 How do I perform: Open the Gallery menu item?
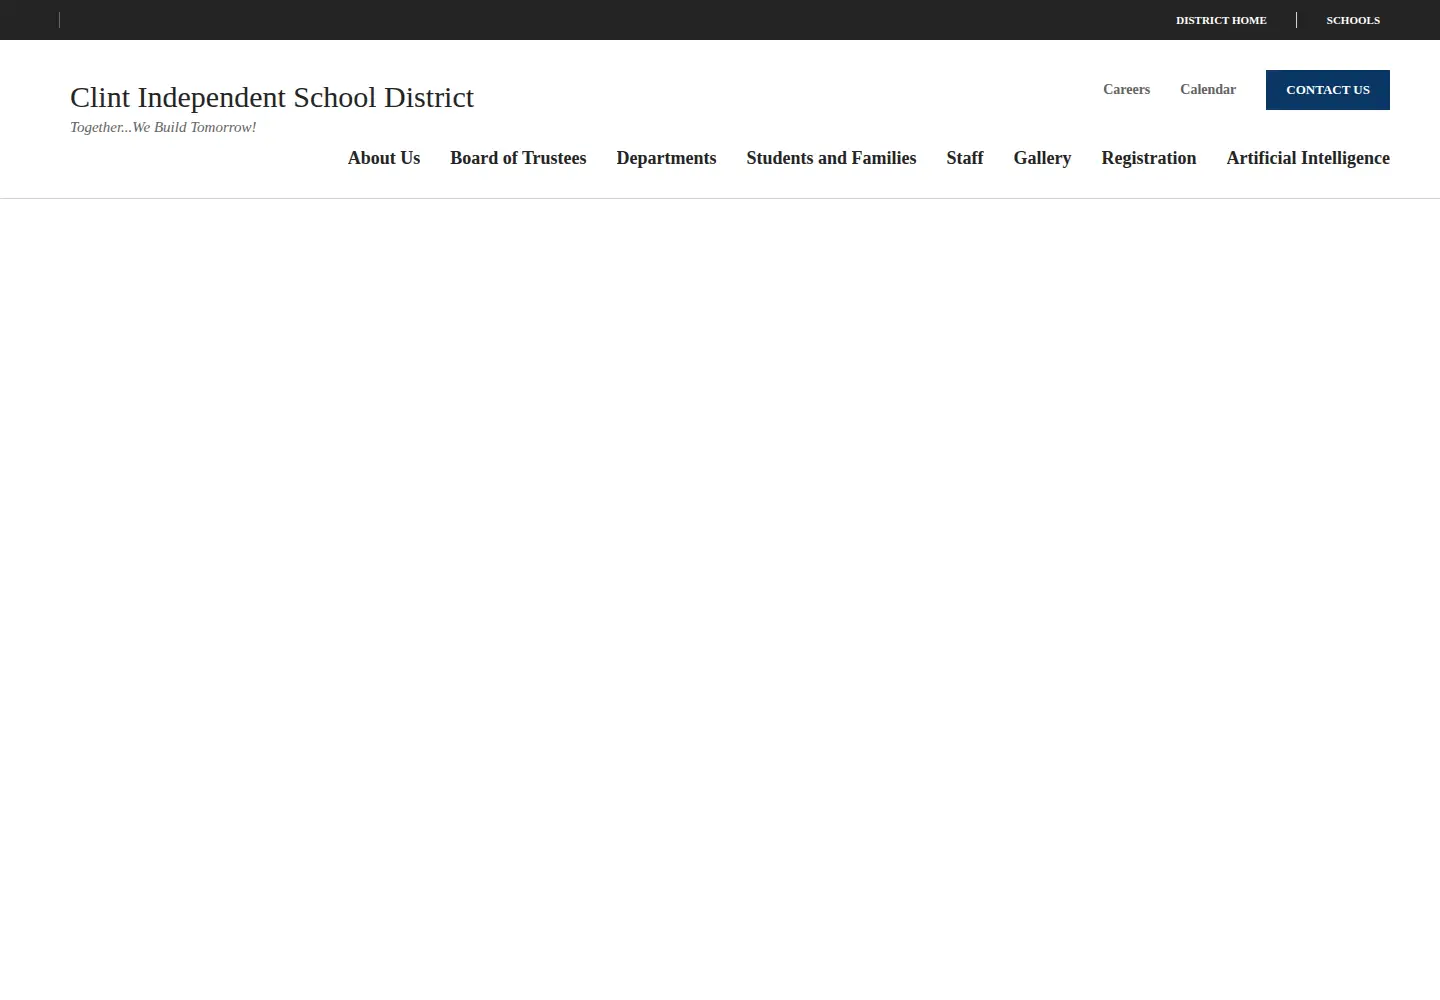tap(1042, 158)
